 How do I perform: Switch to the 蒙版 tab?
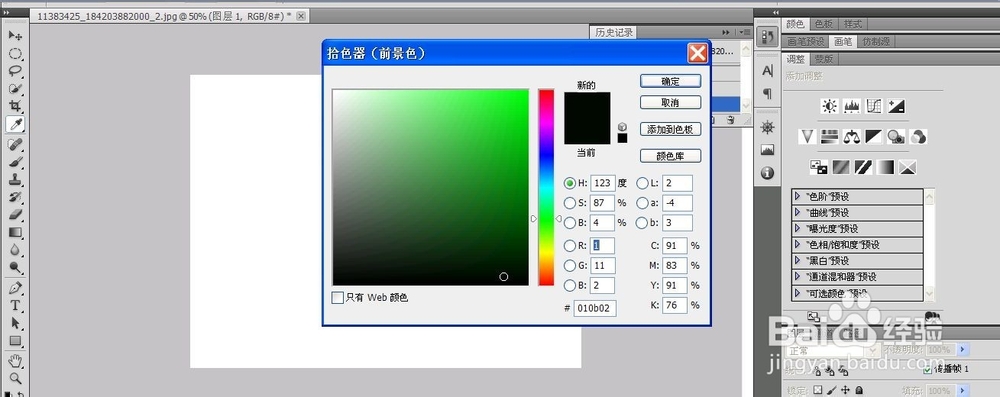point(823,59)
